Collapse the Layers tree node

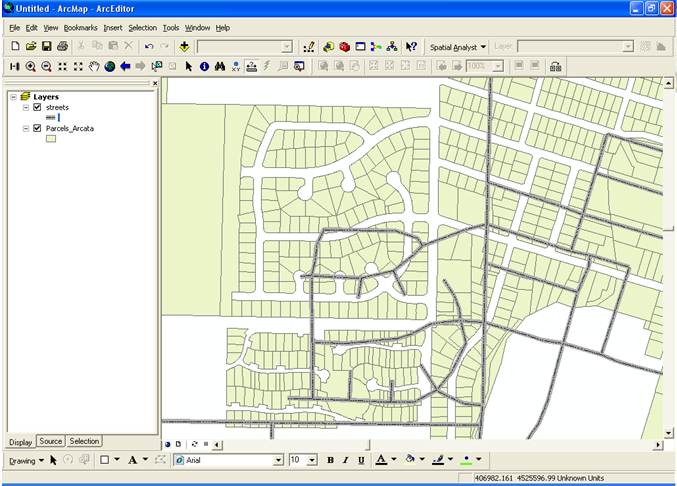[x=13, y=96]
